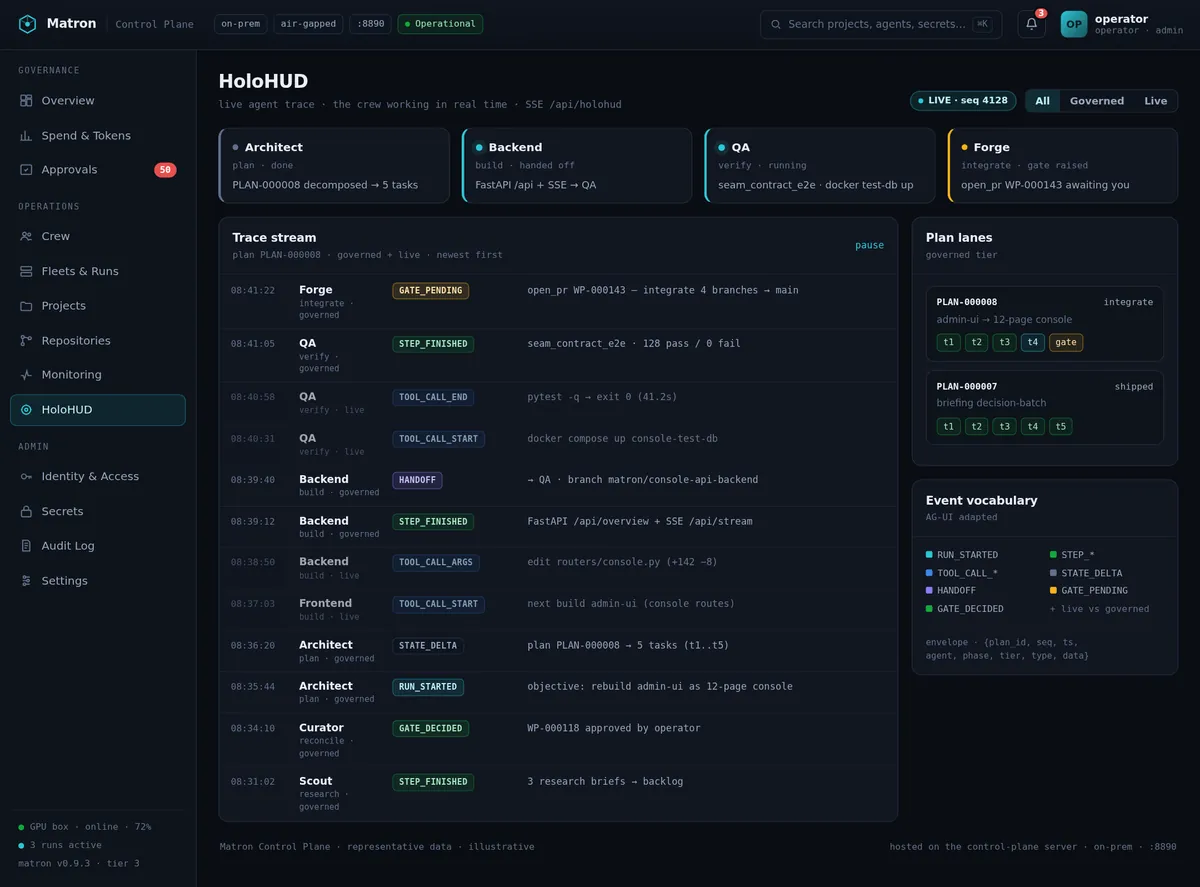The image size is (1200, 887).
Task: Click the search magnifier icon
Action: [x=776, y=24]
